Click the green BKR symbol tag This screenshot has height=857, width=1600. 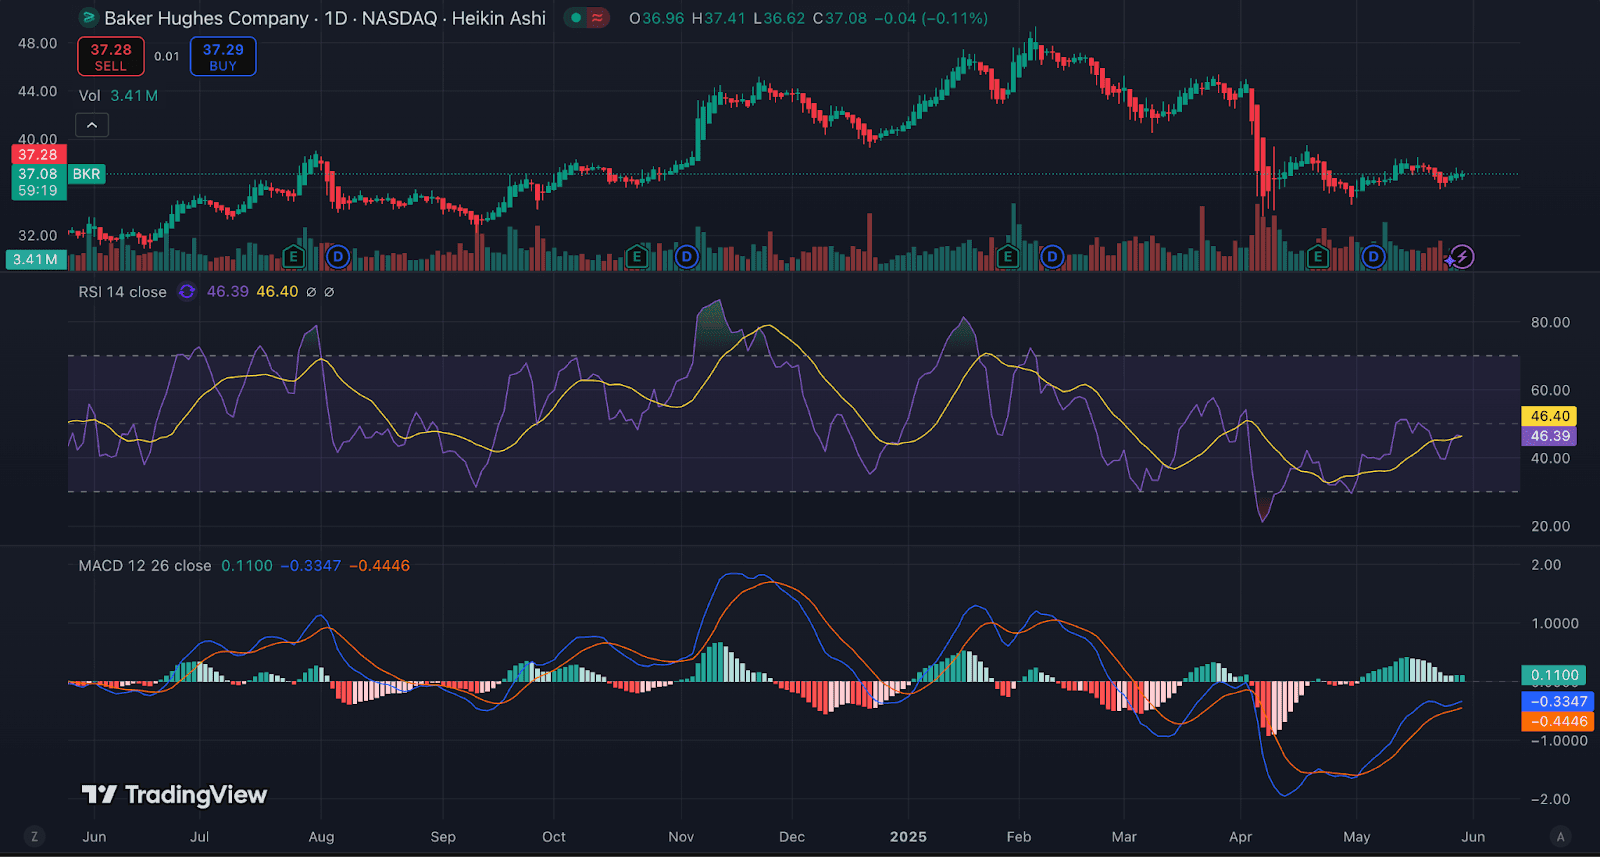pos(87,174)
